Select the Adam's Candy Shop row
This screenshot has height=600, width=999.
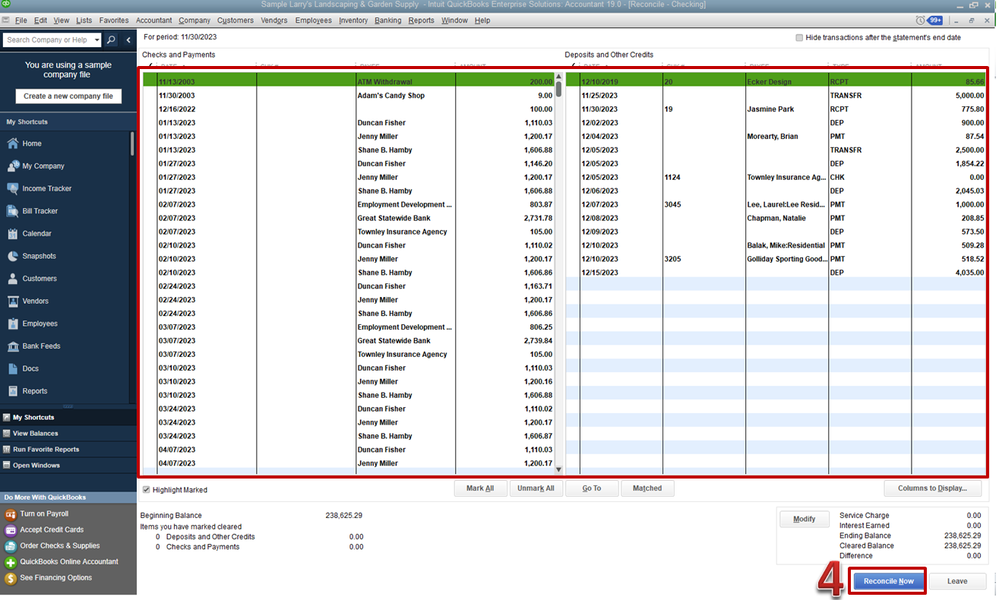click(349, 96)
